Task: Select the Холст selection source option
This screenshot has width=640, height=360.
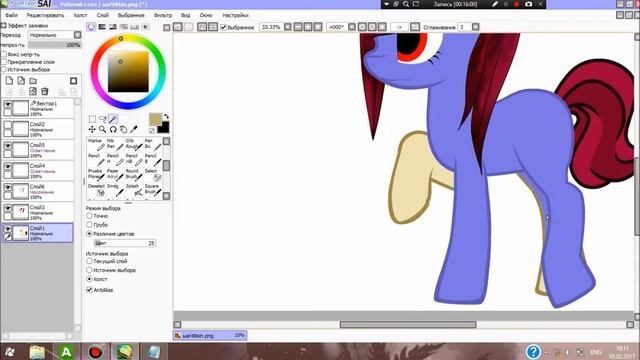Action: click(x=89, y=279)
